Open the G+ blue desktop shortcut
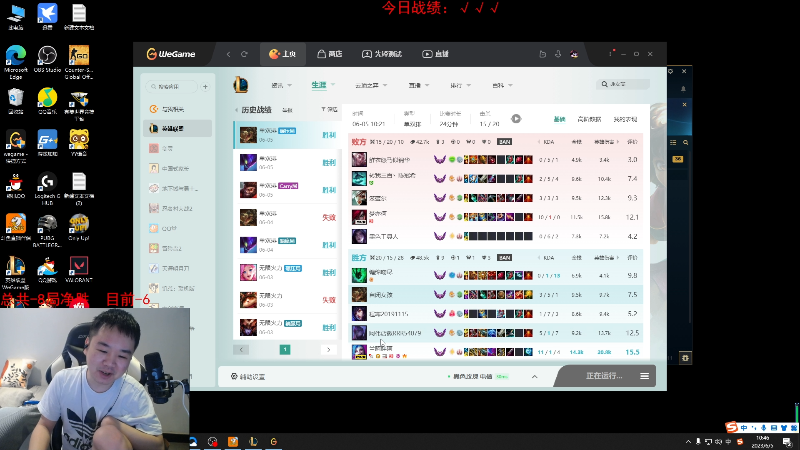This screenshot has width=800, height=450. [x=47, y=143]
